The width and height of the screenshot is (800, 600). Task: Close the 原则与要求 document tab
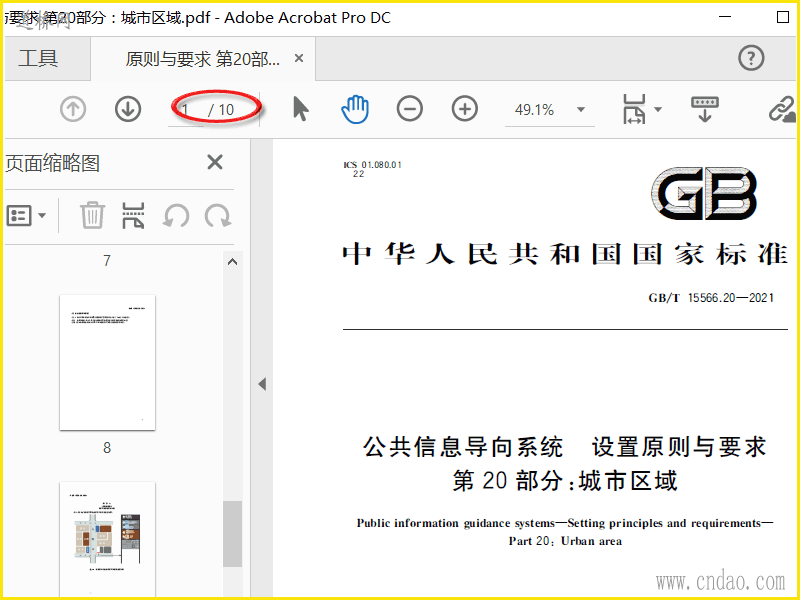299,59
